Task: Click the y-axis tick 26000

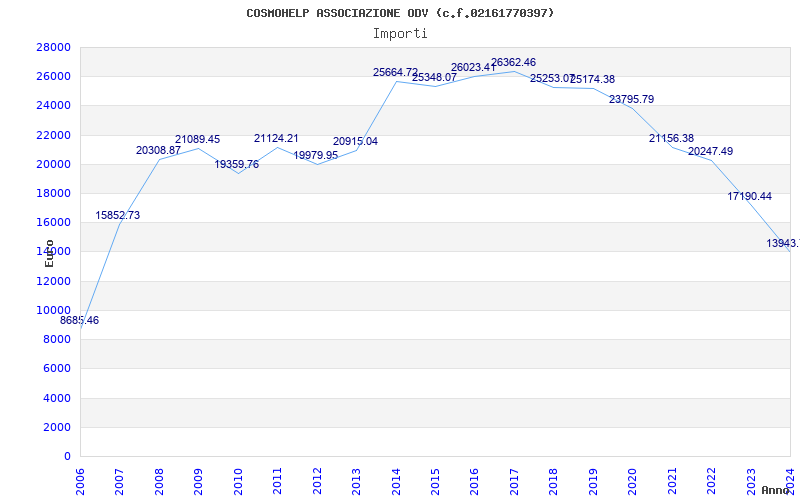Action: pyautogui.click(x=54, y=77)
